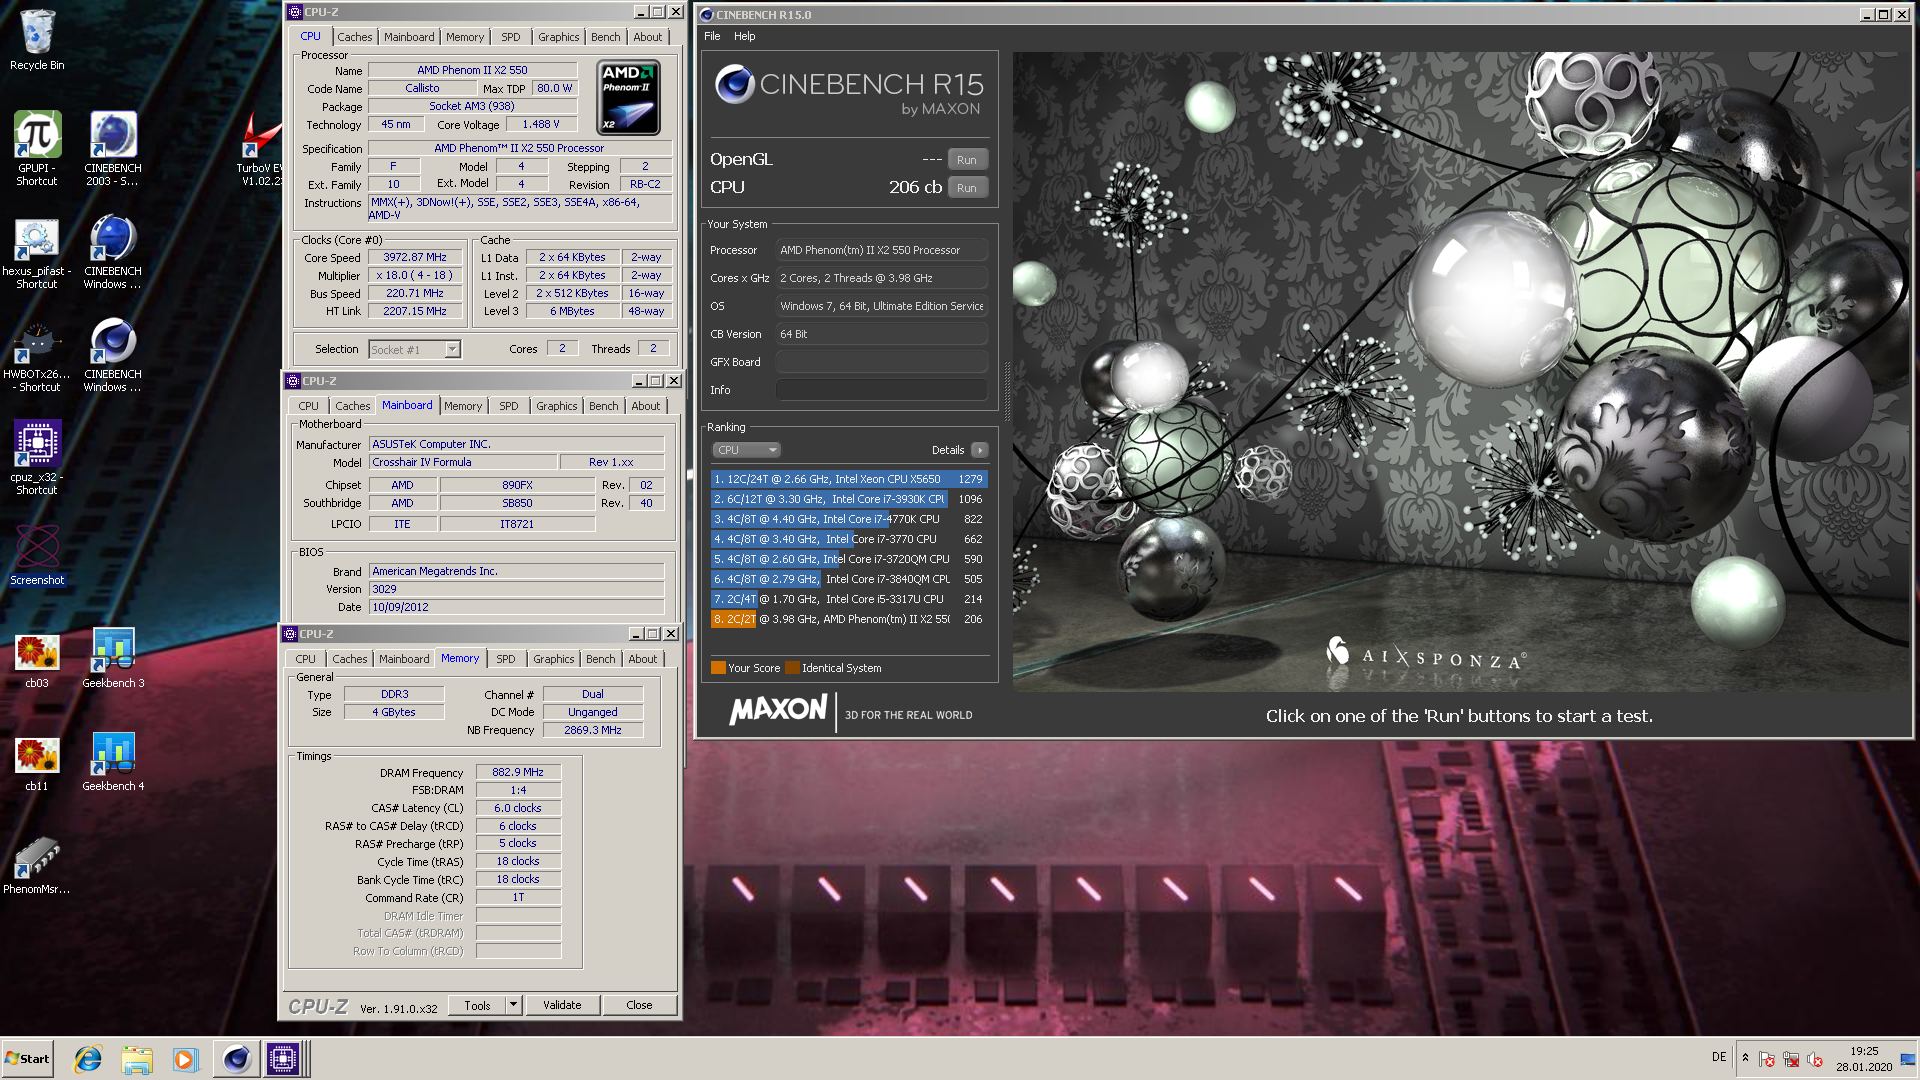Click the DE language indicator

coord(1718,1057)
